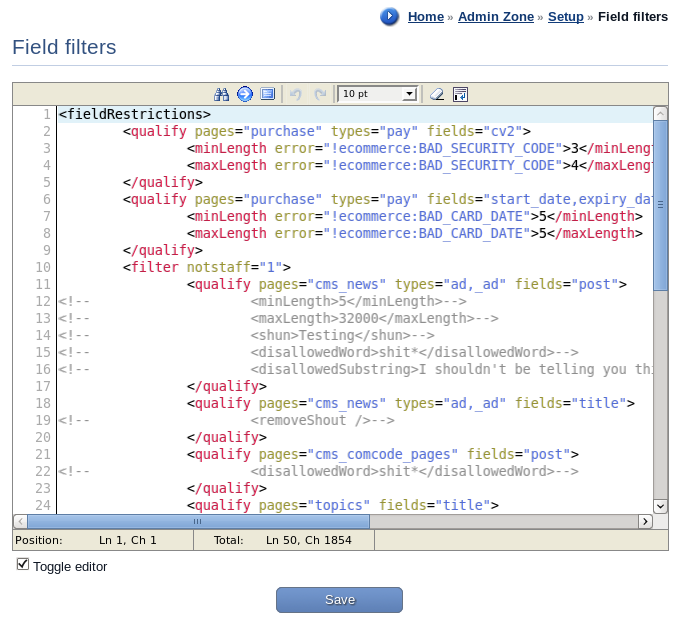
Task: Open Admin Zone breadcrumb link
Action: click(x=495, y=17)
